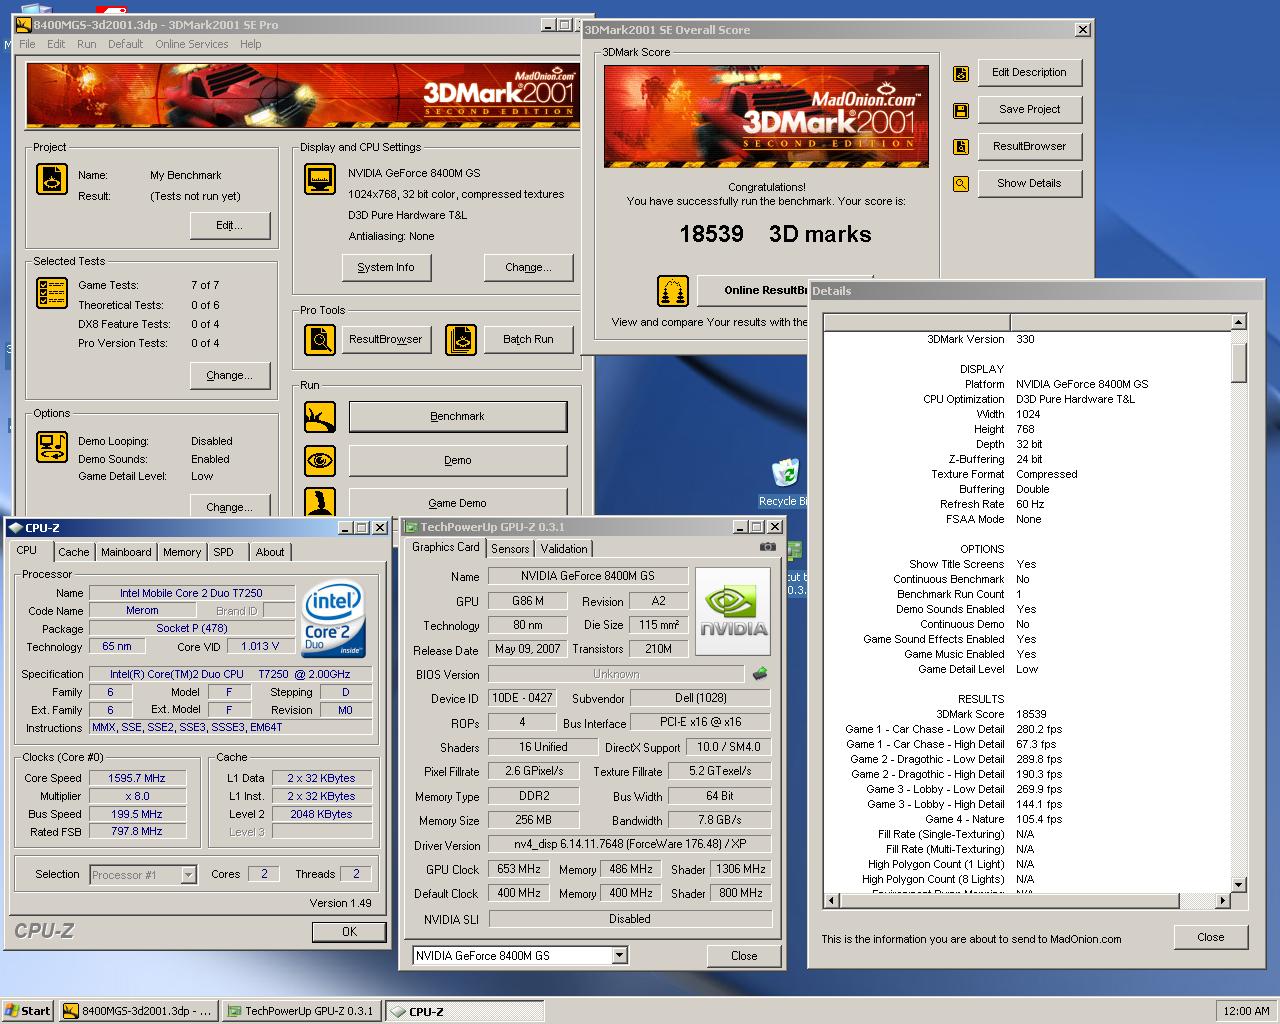This screenshot has width=1280, height=1024.
Task: Click the Close button at GPU-Z bottom
Action: point(744,956)
